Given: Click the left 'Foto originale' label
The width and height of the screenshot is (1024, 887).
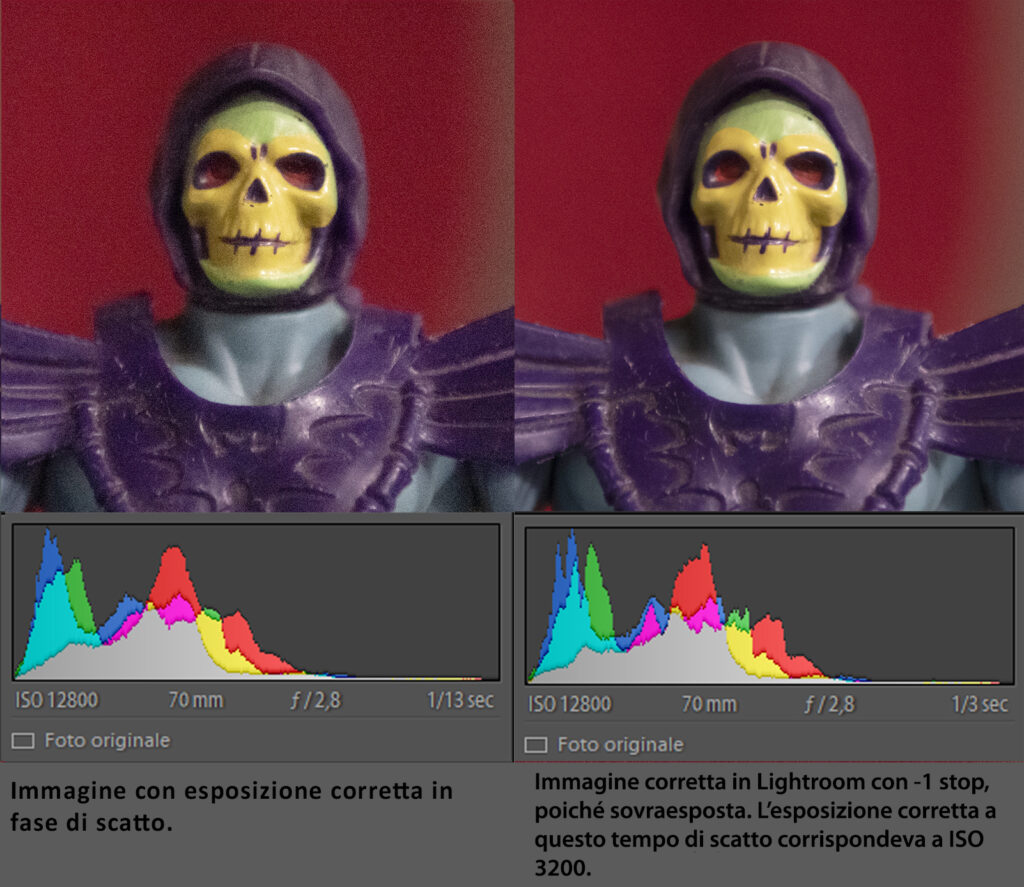Looking at the screenshot, I should click(107, 741).
